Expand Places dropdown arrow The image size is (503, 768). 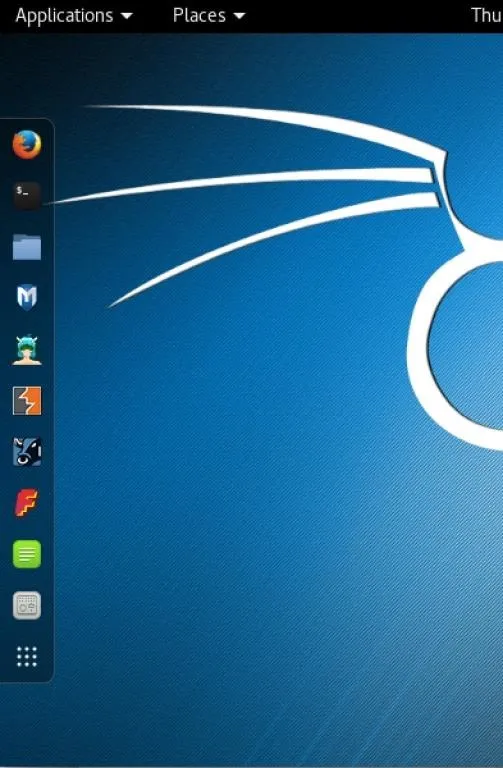(240, 16)
